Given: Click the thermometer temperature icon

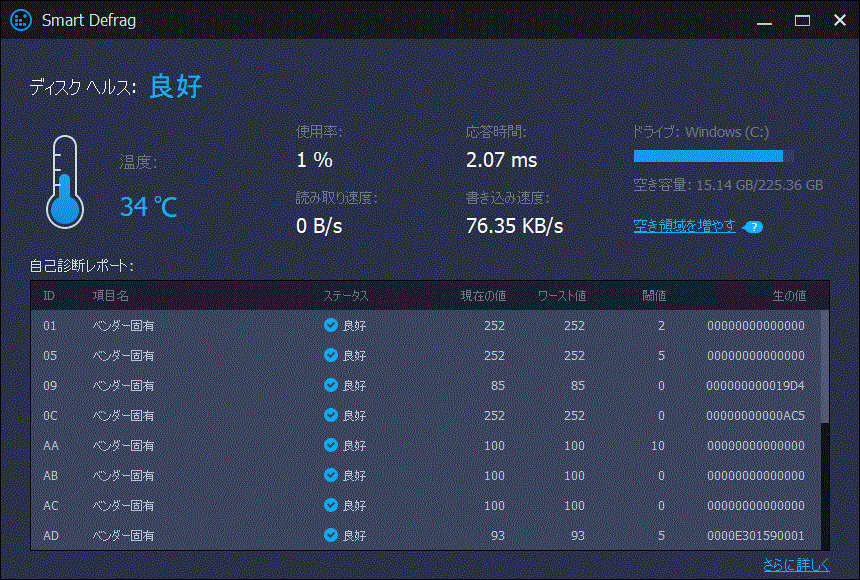Looking at the screenshot, I should (65, 182).
